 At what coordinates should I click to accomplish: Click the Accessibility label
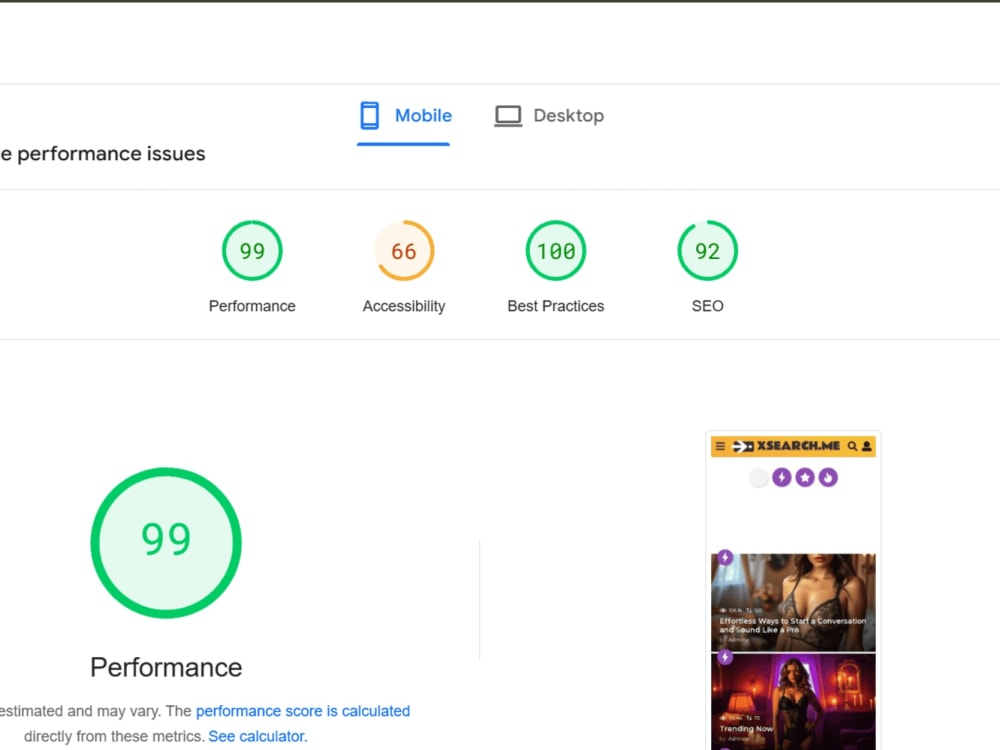404,306
